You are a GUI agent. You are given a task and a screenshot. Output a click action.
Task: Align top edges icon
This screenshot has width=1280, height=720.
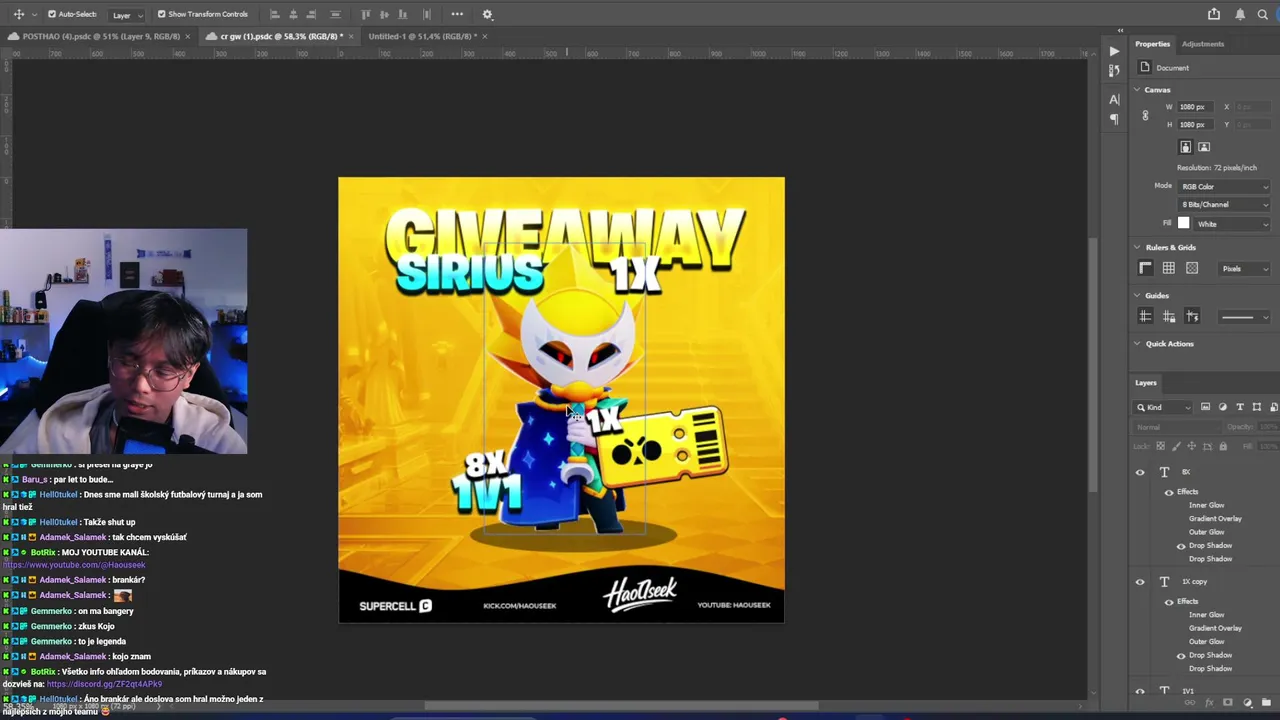pyautogui.click(x=365, y=14)
